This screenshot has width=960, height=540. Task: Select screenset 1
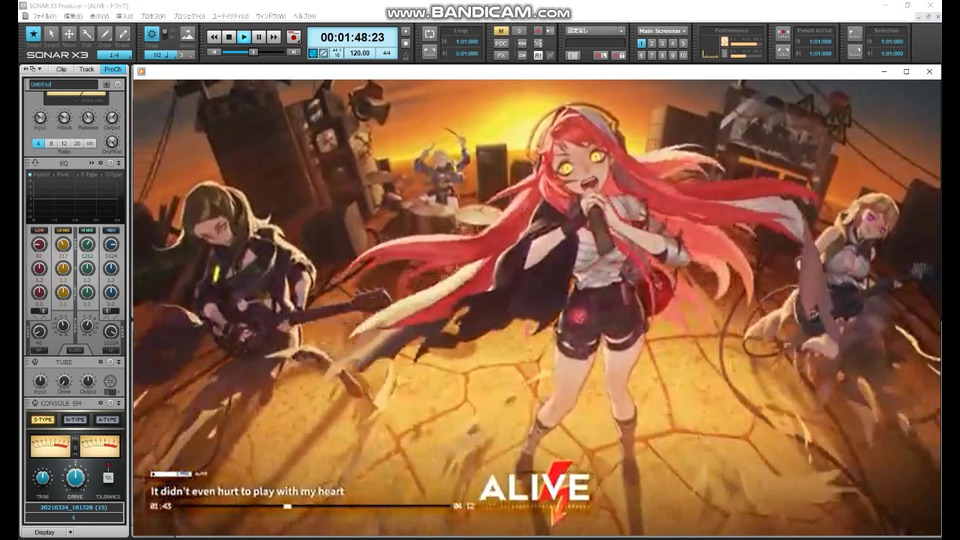pyautogui.click(x=641, y=43)
